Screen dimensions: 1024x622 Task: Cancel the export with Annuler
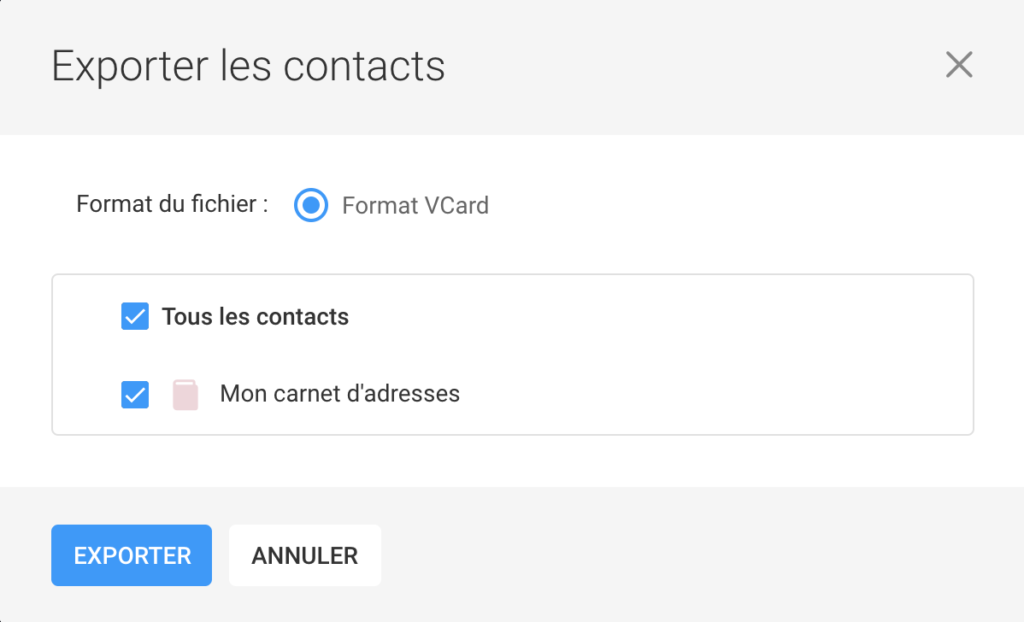[x=305, y=556]
